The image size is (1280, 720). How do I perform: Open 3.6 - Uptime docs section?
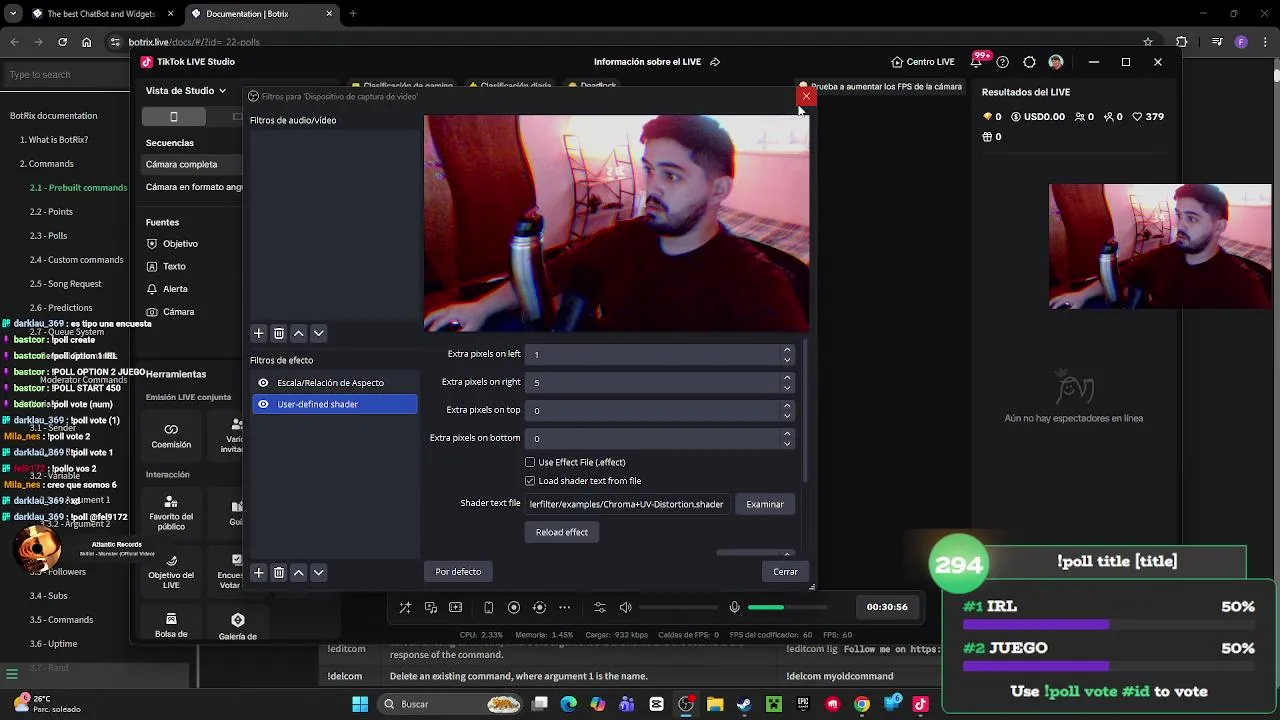(x=53, y=644)
